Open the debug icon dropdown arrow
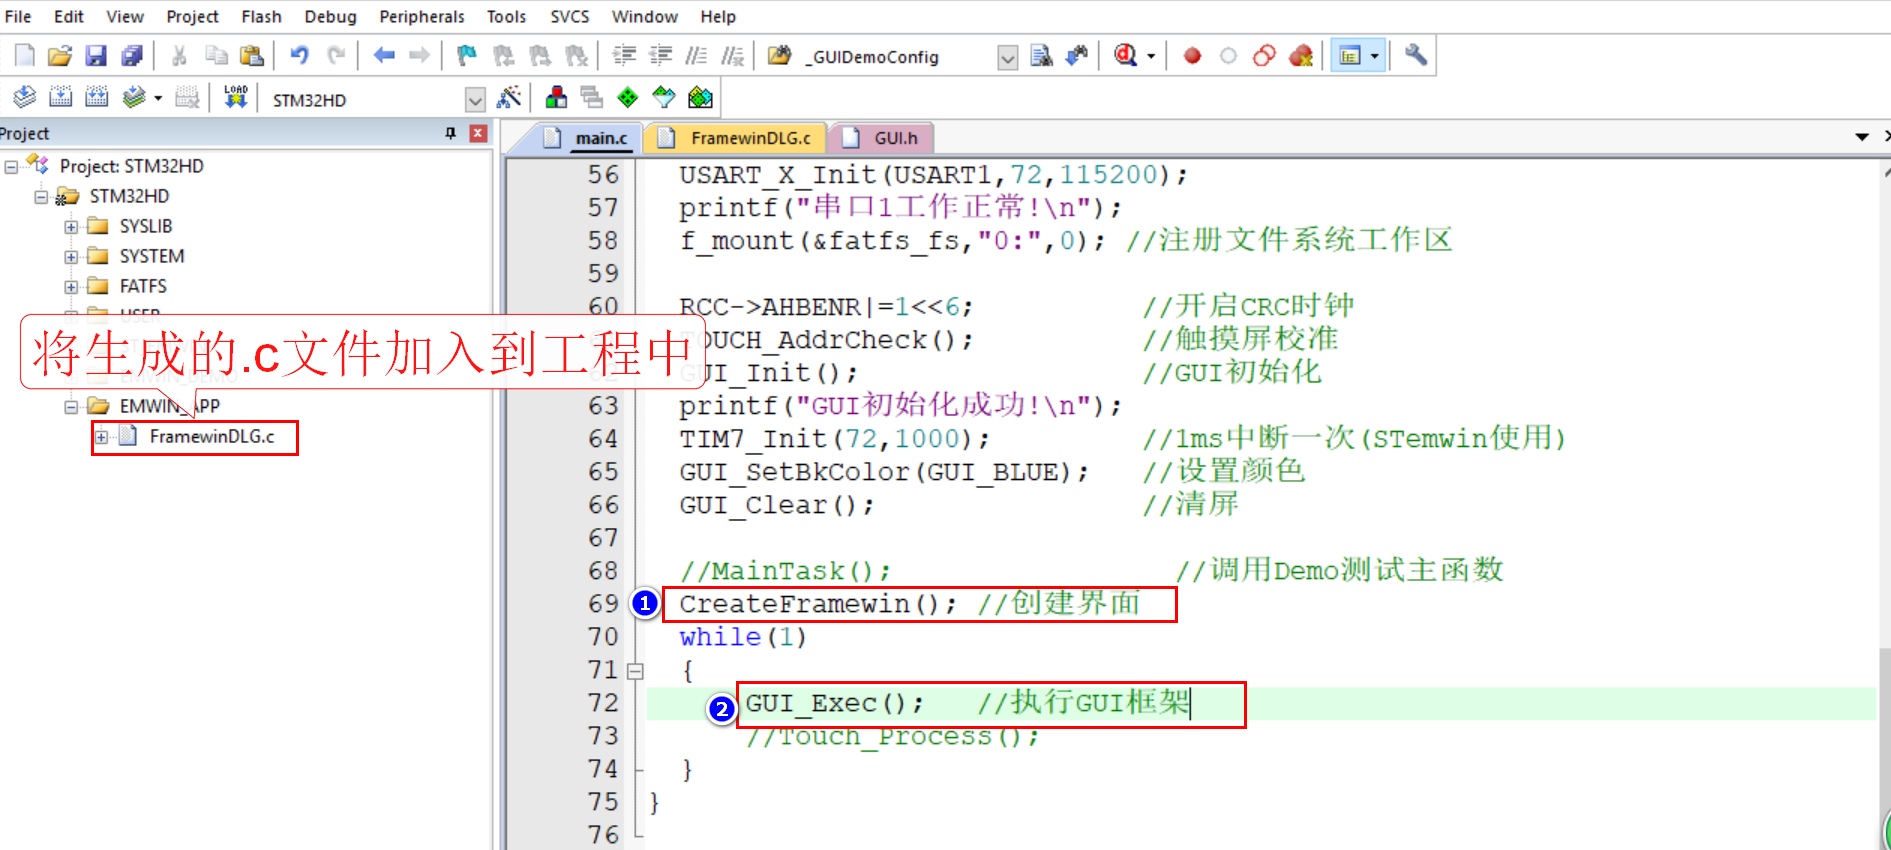The image size is (1891, 850). pyautogui.click(x=1151, y=56)
